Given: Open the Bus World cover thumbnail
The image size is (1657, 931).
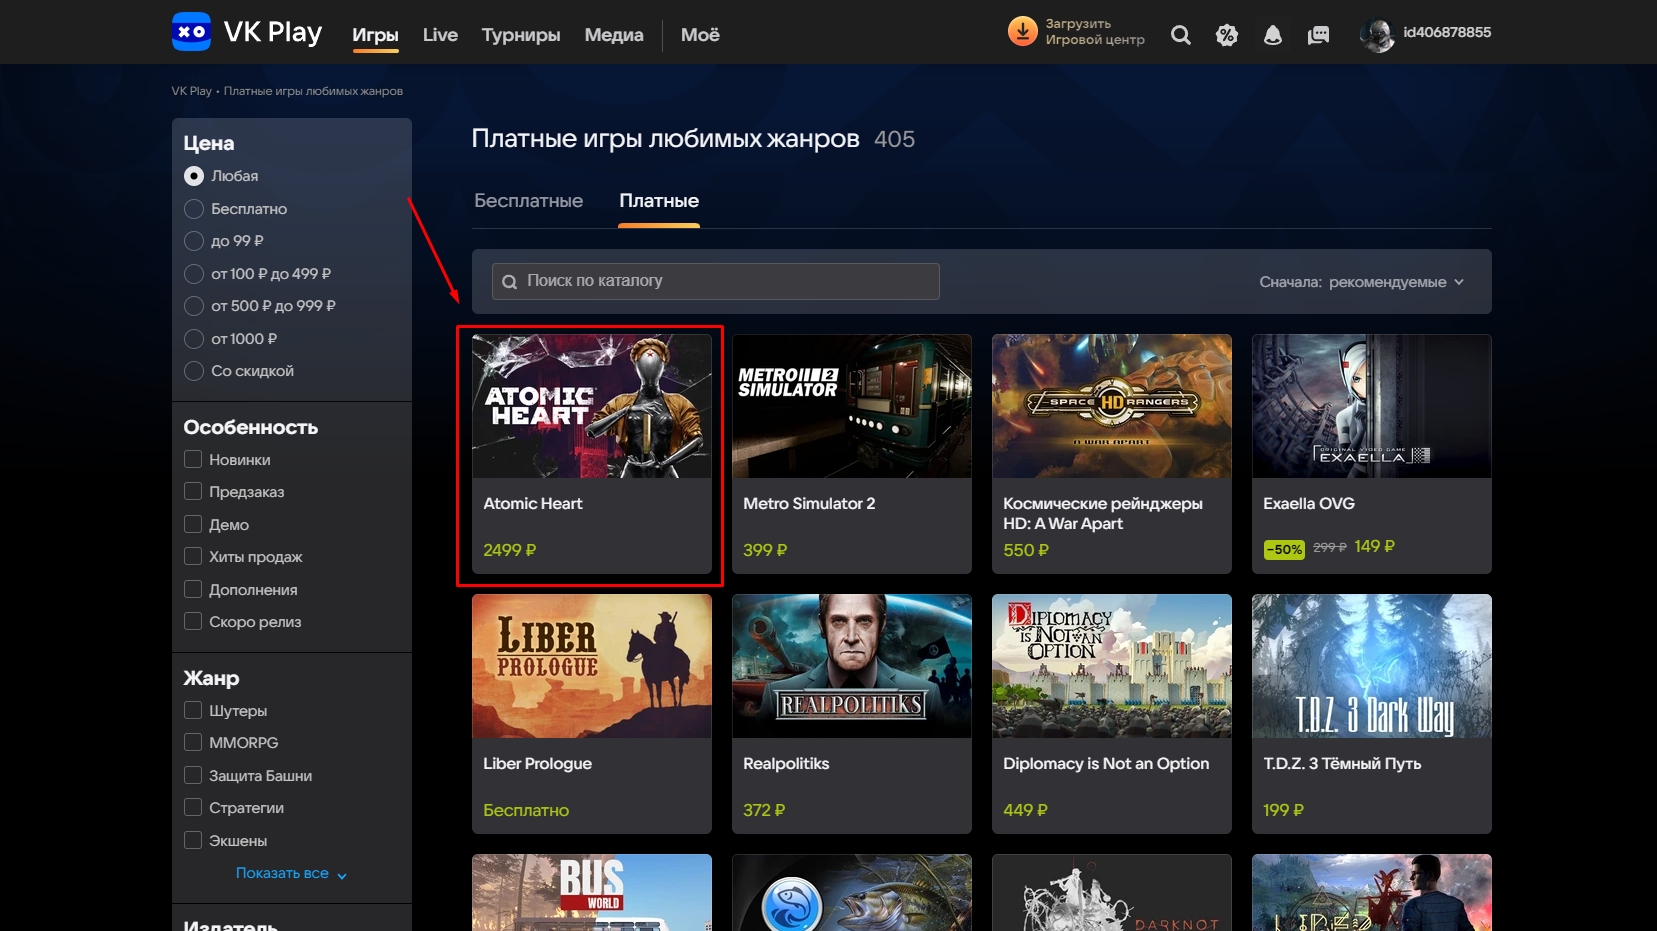Looking at the screenshot, I should click(592, 892).
